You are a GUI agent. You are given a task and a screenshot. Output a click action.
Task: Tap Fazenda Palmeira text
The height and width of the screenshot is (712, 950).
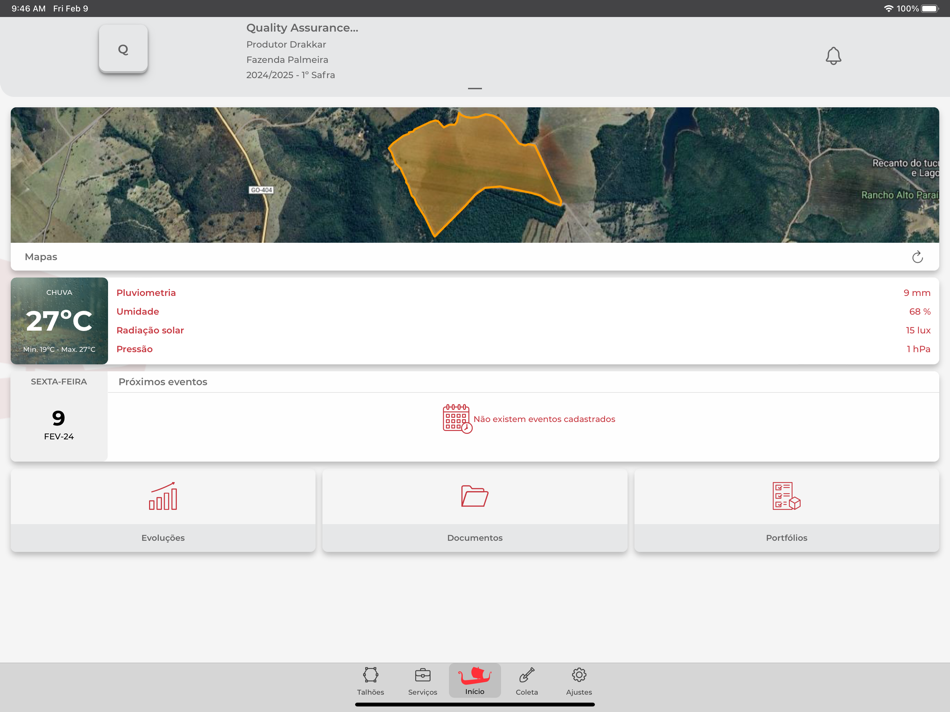[287, 59]
